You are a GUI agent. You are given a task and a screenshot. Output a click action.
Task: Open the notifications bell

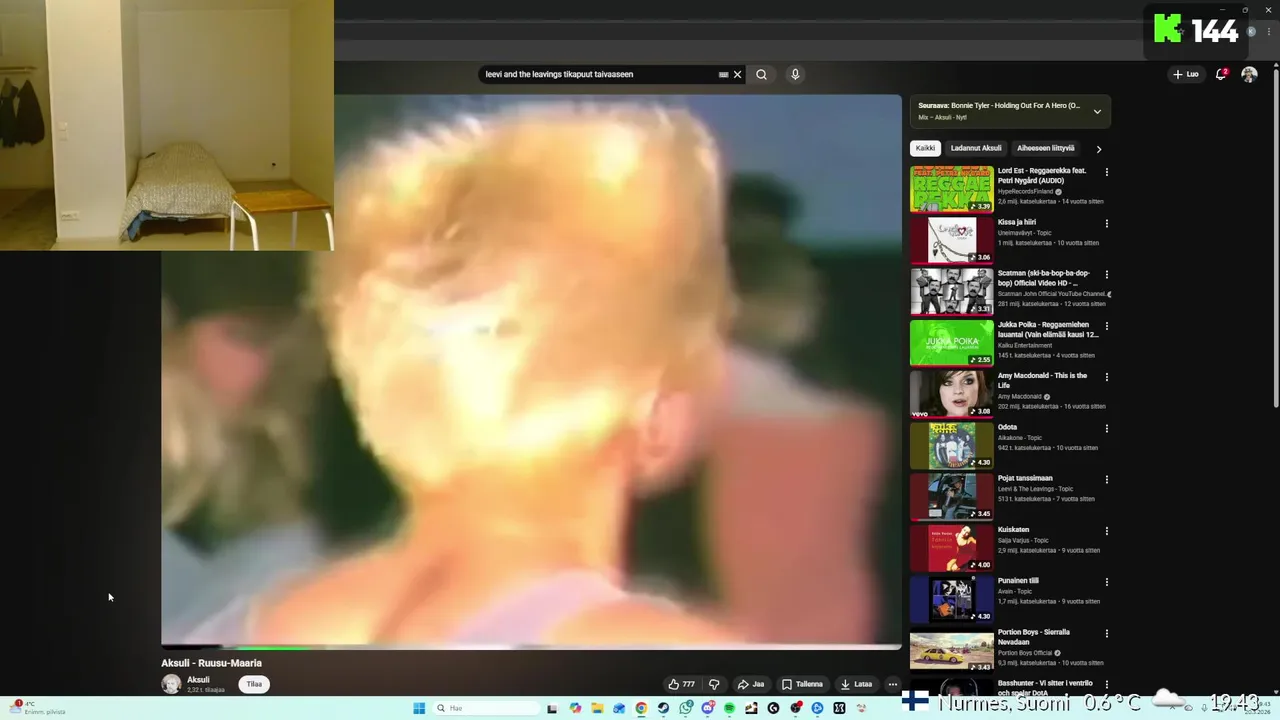pos(1221,74)
